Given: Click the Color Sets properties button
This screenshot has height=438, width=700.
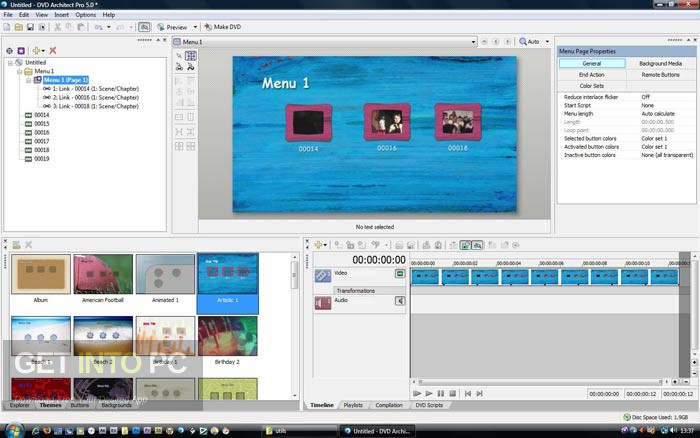Looking at the screenshot, I should pos(592,86).
